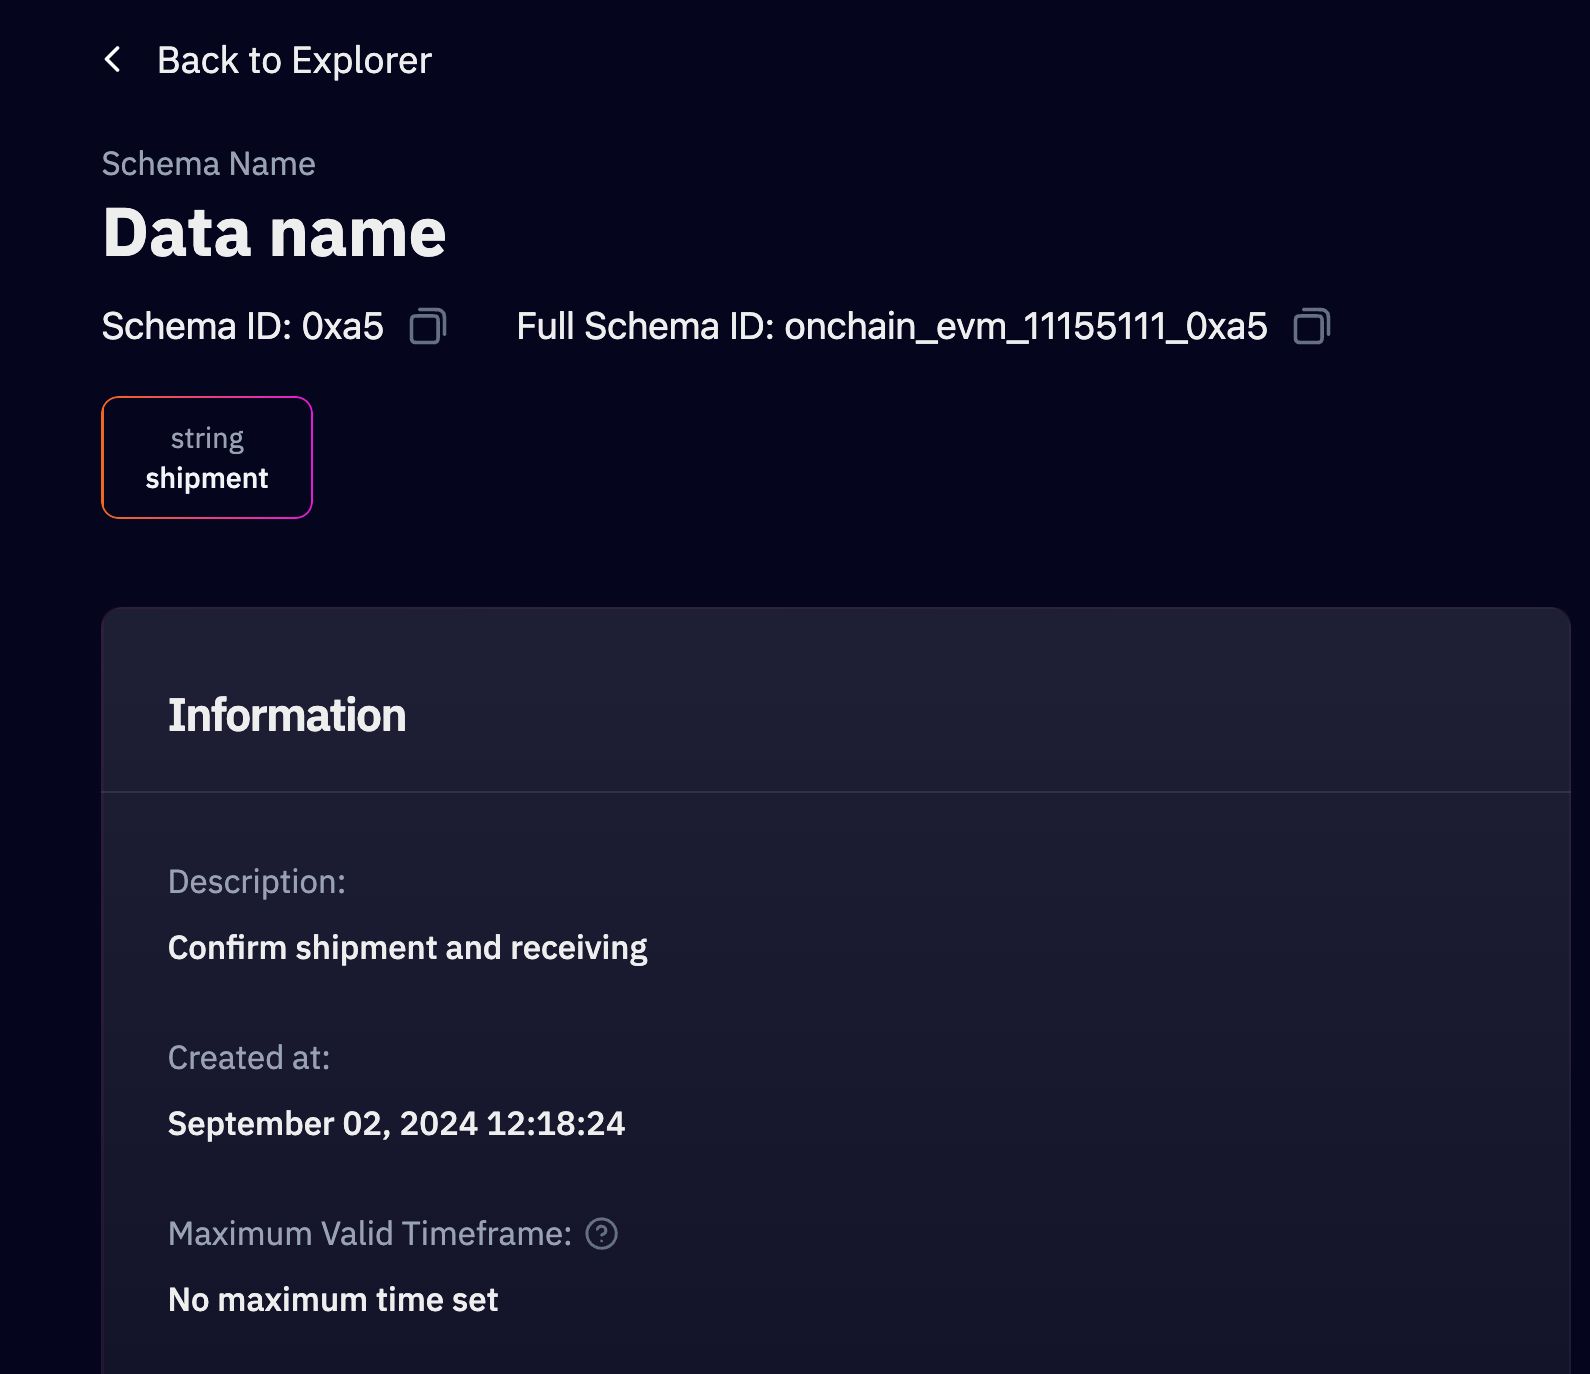
Task: Click the Maximum Valid Timeframe: label
Action: click(370, 1234)
